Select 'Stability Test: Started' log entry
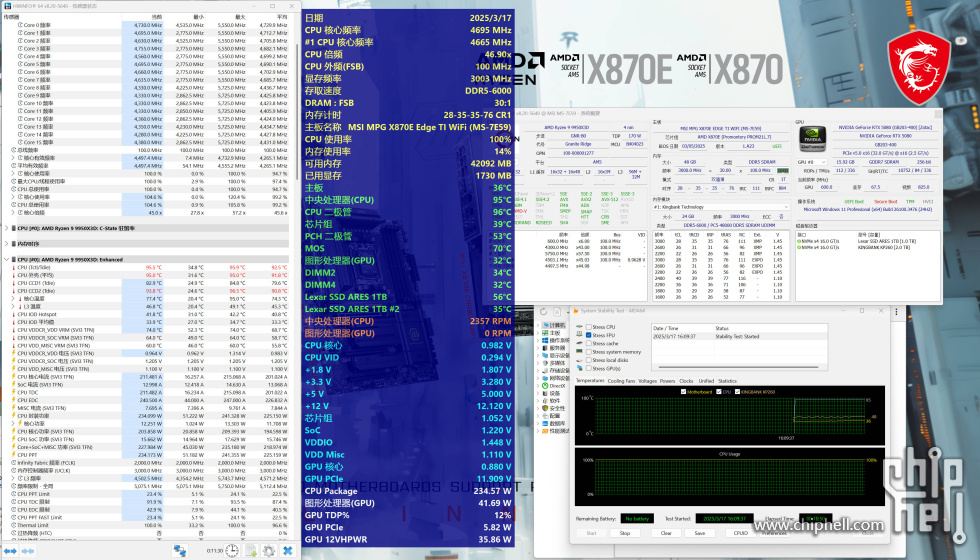 click(x=739, y=336)
